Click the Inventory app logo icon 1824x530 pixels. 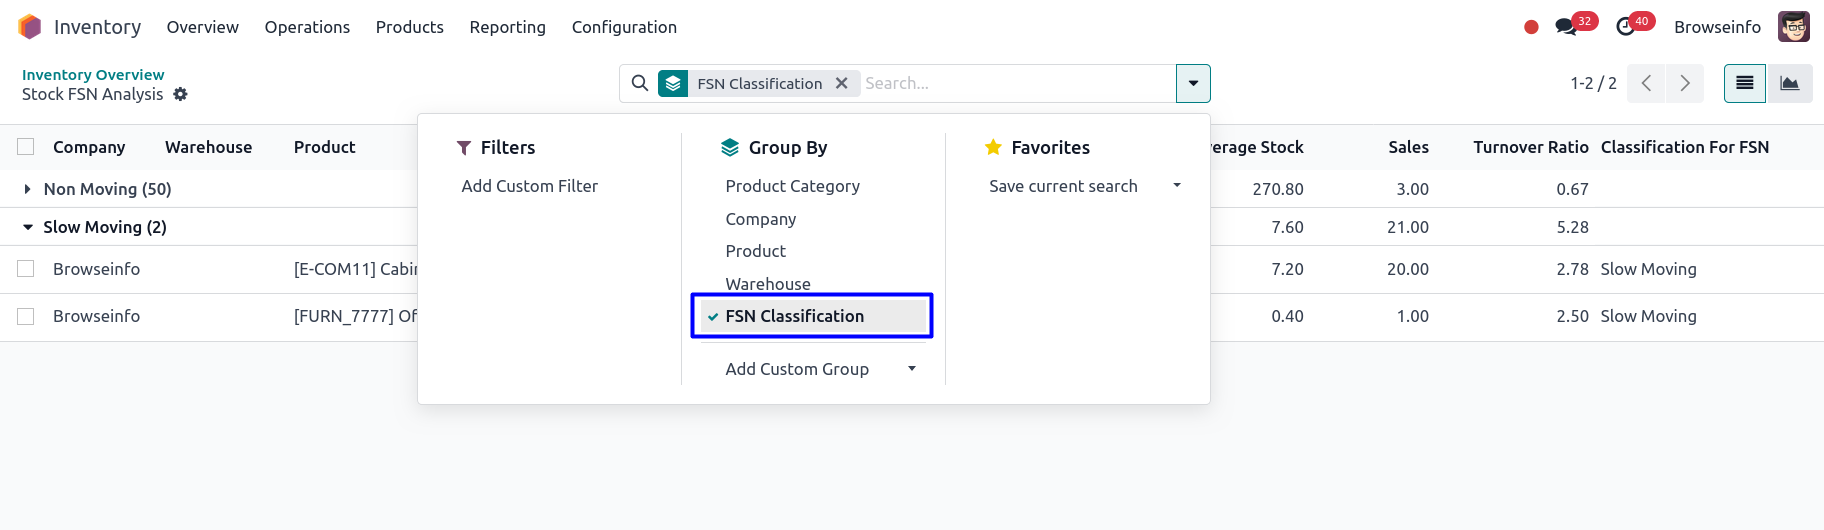click(30, 27)
